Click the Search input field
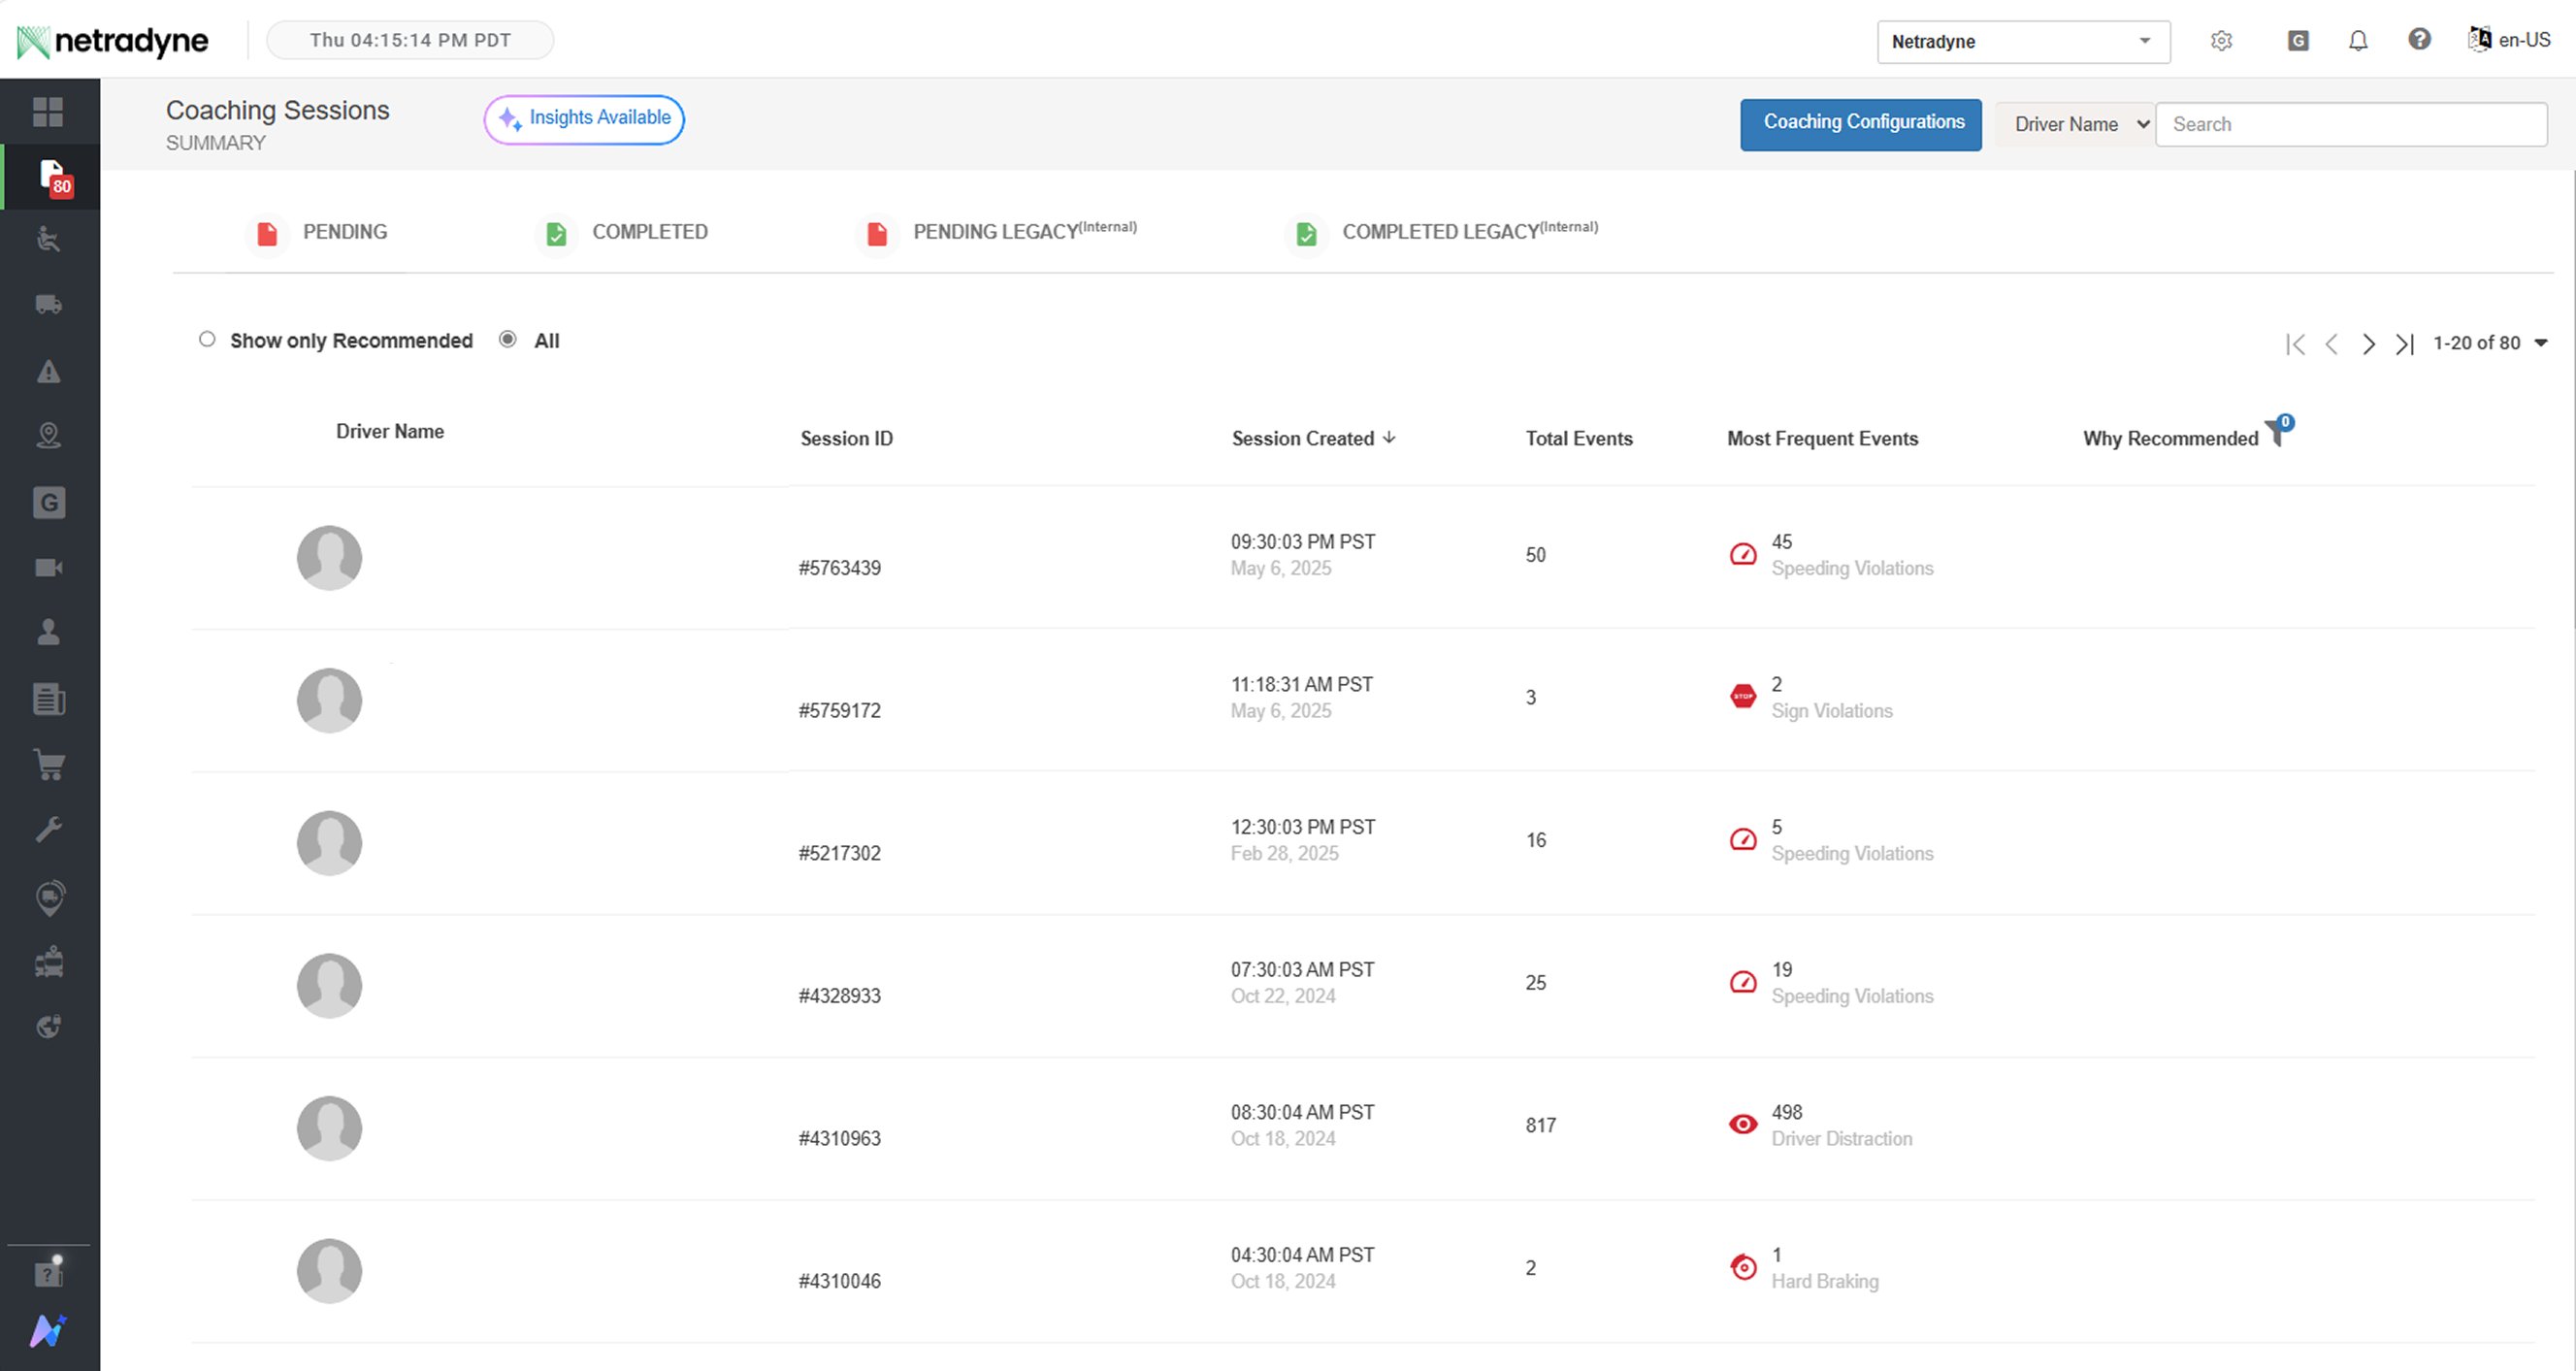Image resolution: width=2576 pixels, height=1371 pixels. 2350,124
